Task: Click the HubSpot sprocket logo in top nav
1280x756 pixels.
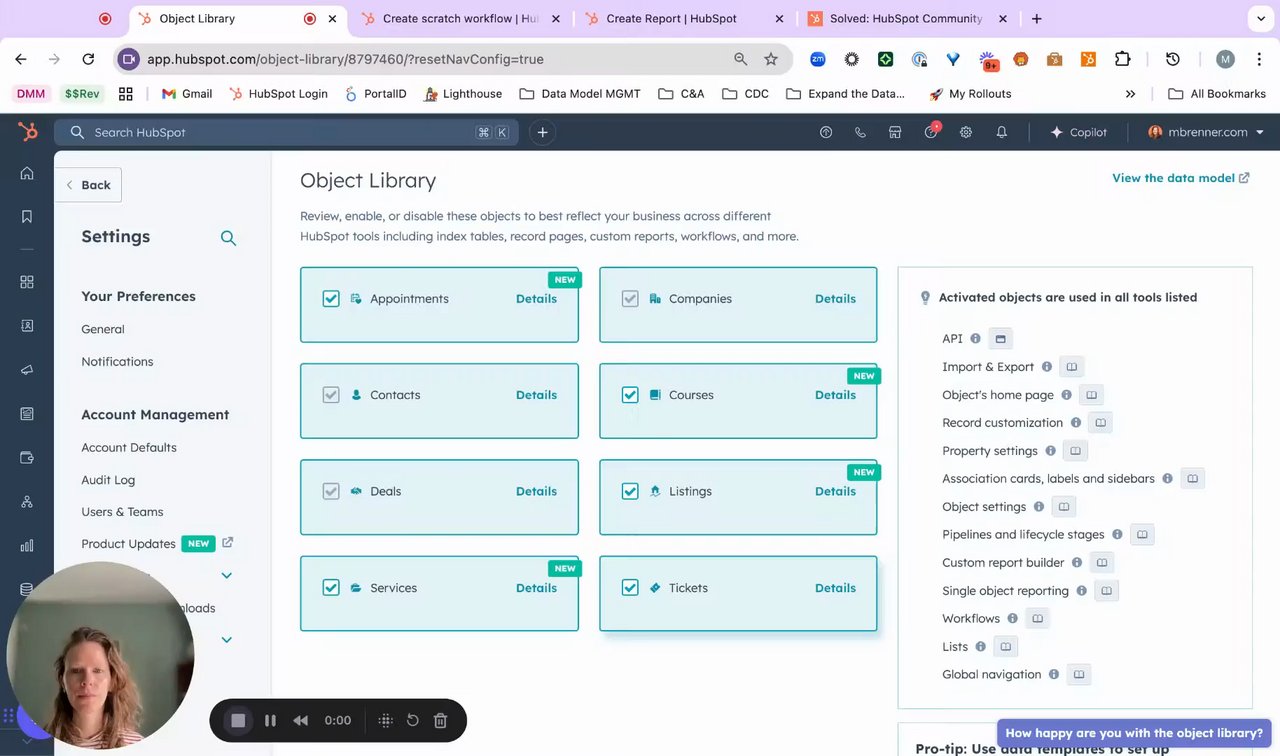Action: pos(27,132)
